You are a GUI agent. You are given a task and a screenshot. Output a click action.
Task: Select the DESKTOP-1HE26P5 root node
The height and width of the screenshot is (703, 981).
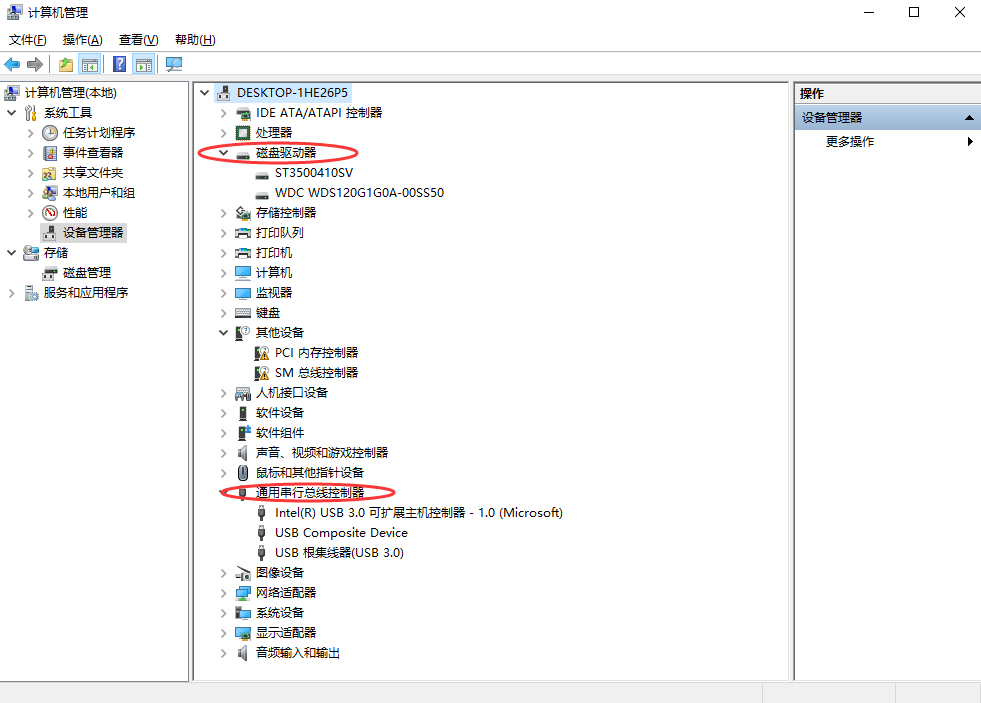(293, 93)
